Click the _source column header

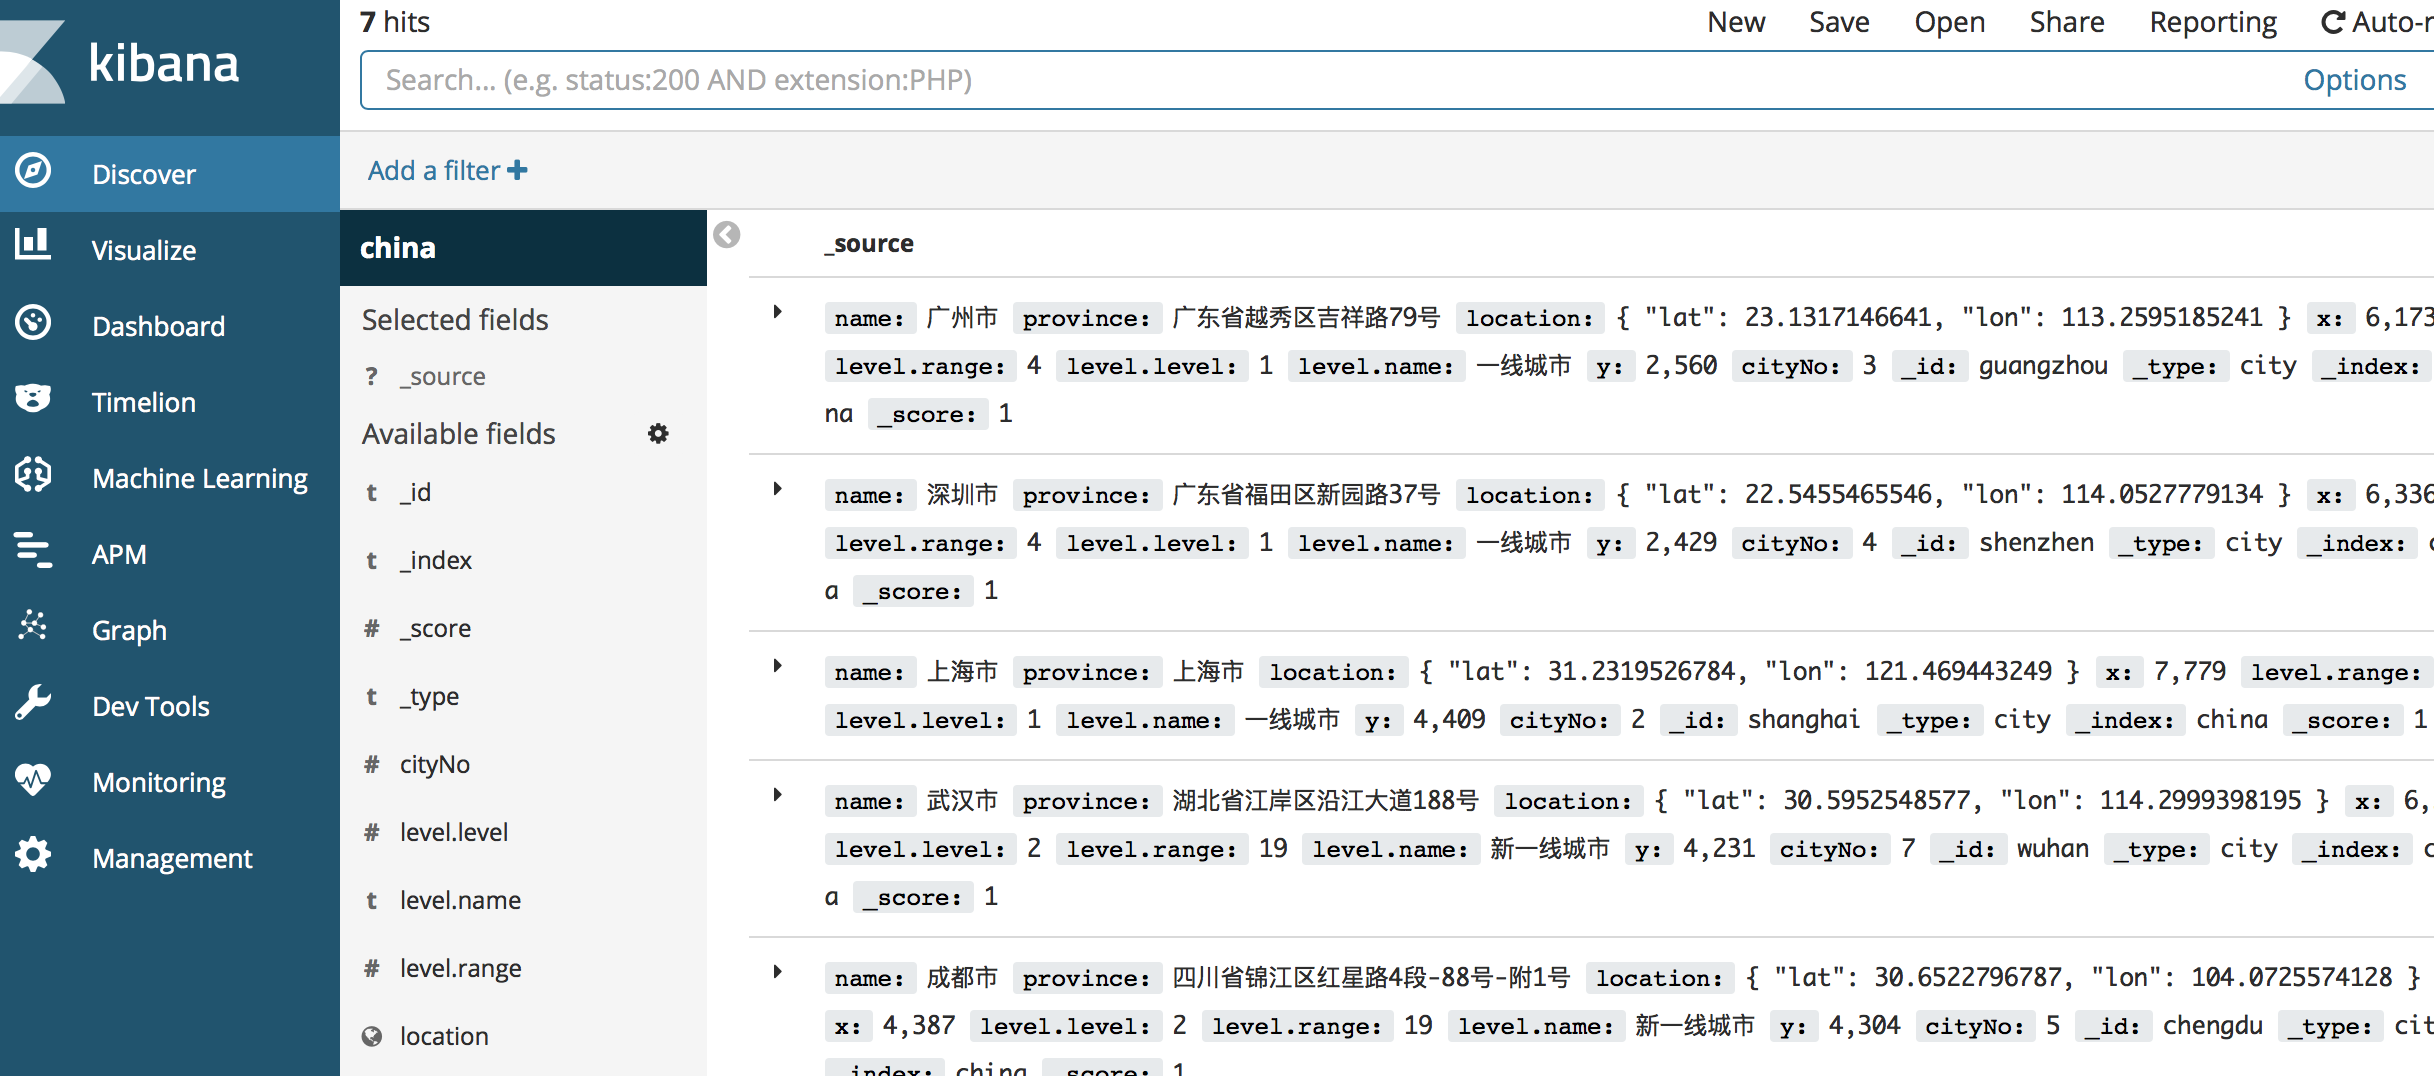pyautogui.click(x=869, y=244)
